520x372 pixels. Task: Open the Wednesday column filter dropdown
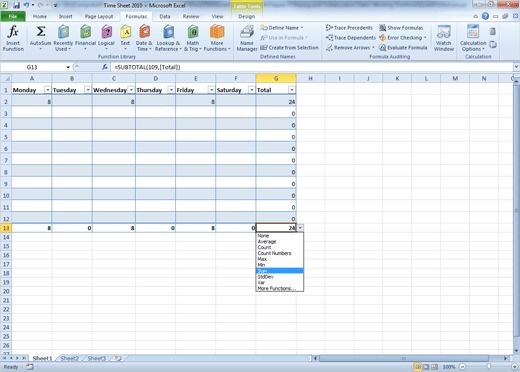pos(131,90)
